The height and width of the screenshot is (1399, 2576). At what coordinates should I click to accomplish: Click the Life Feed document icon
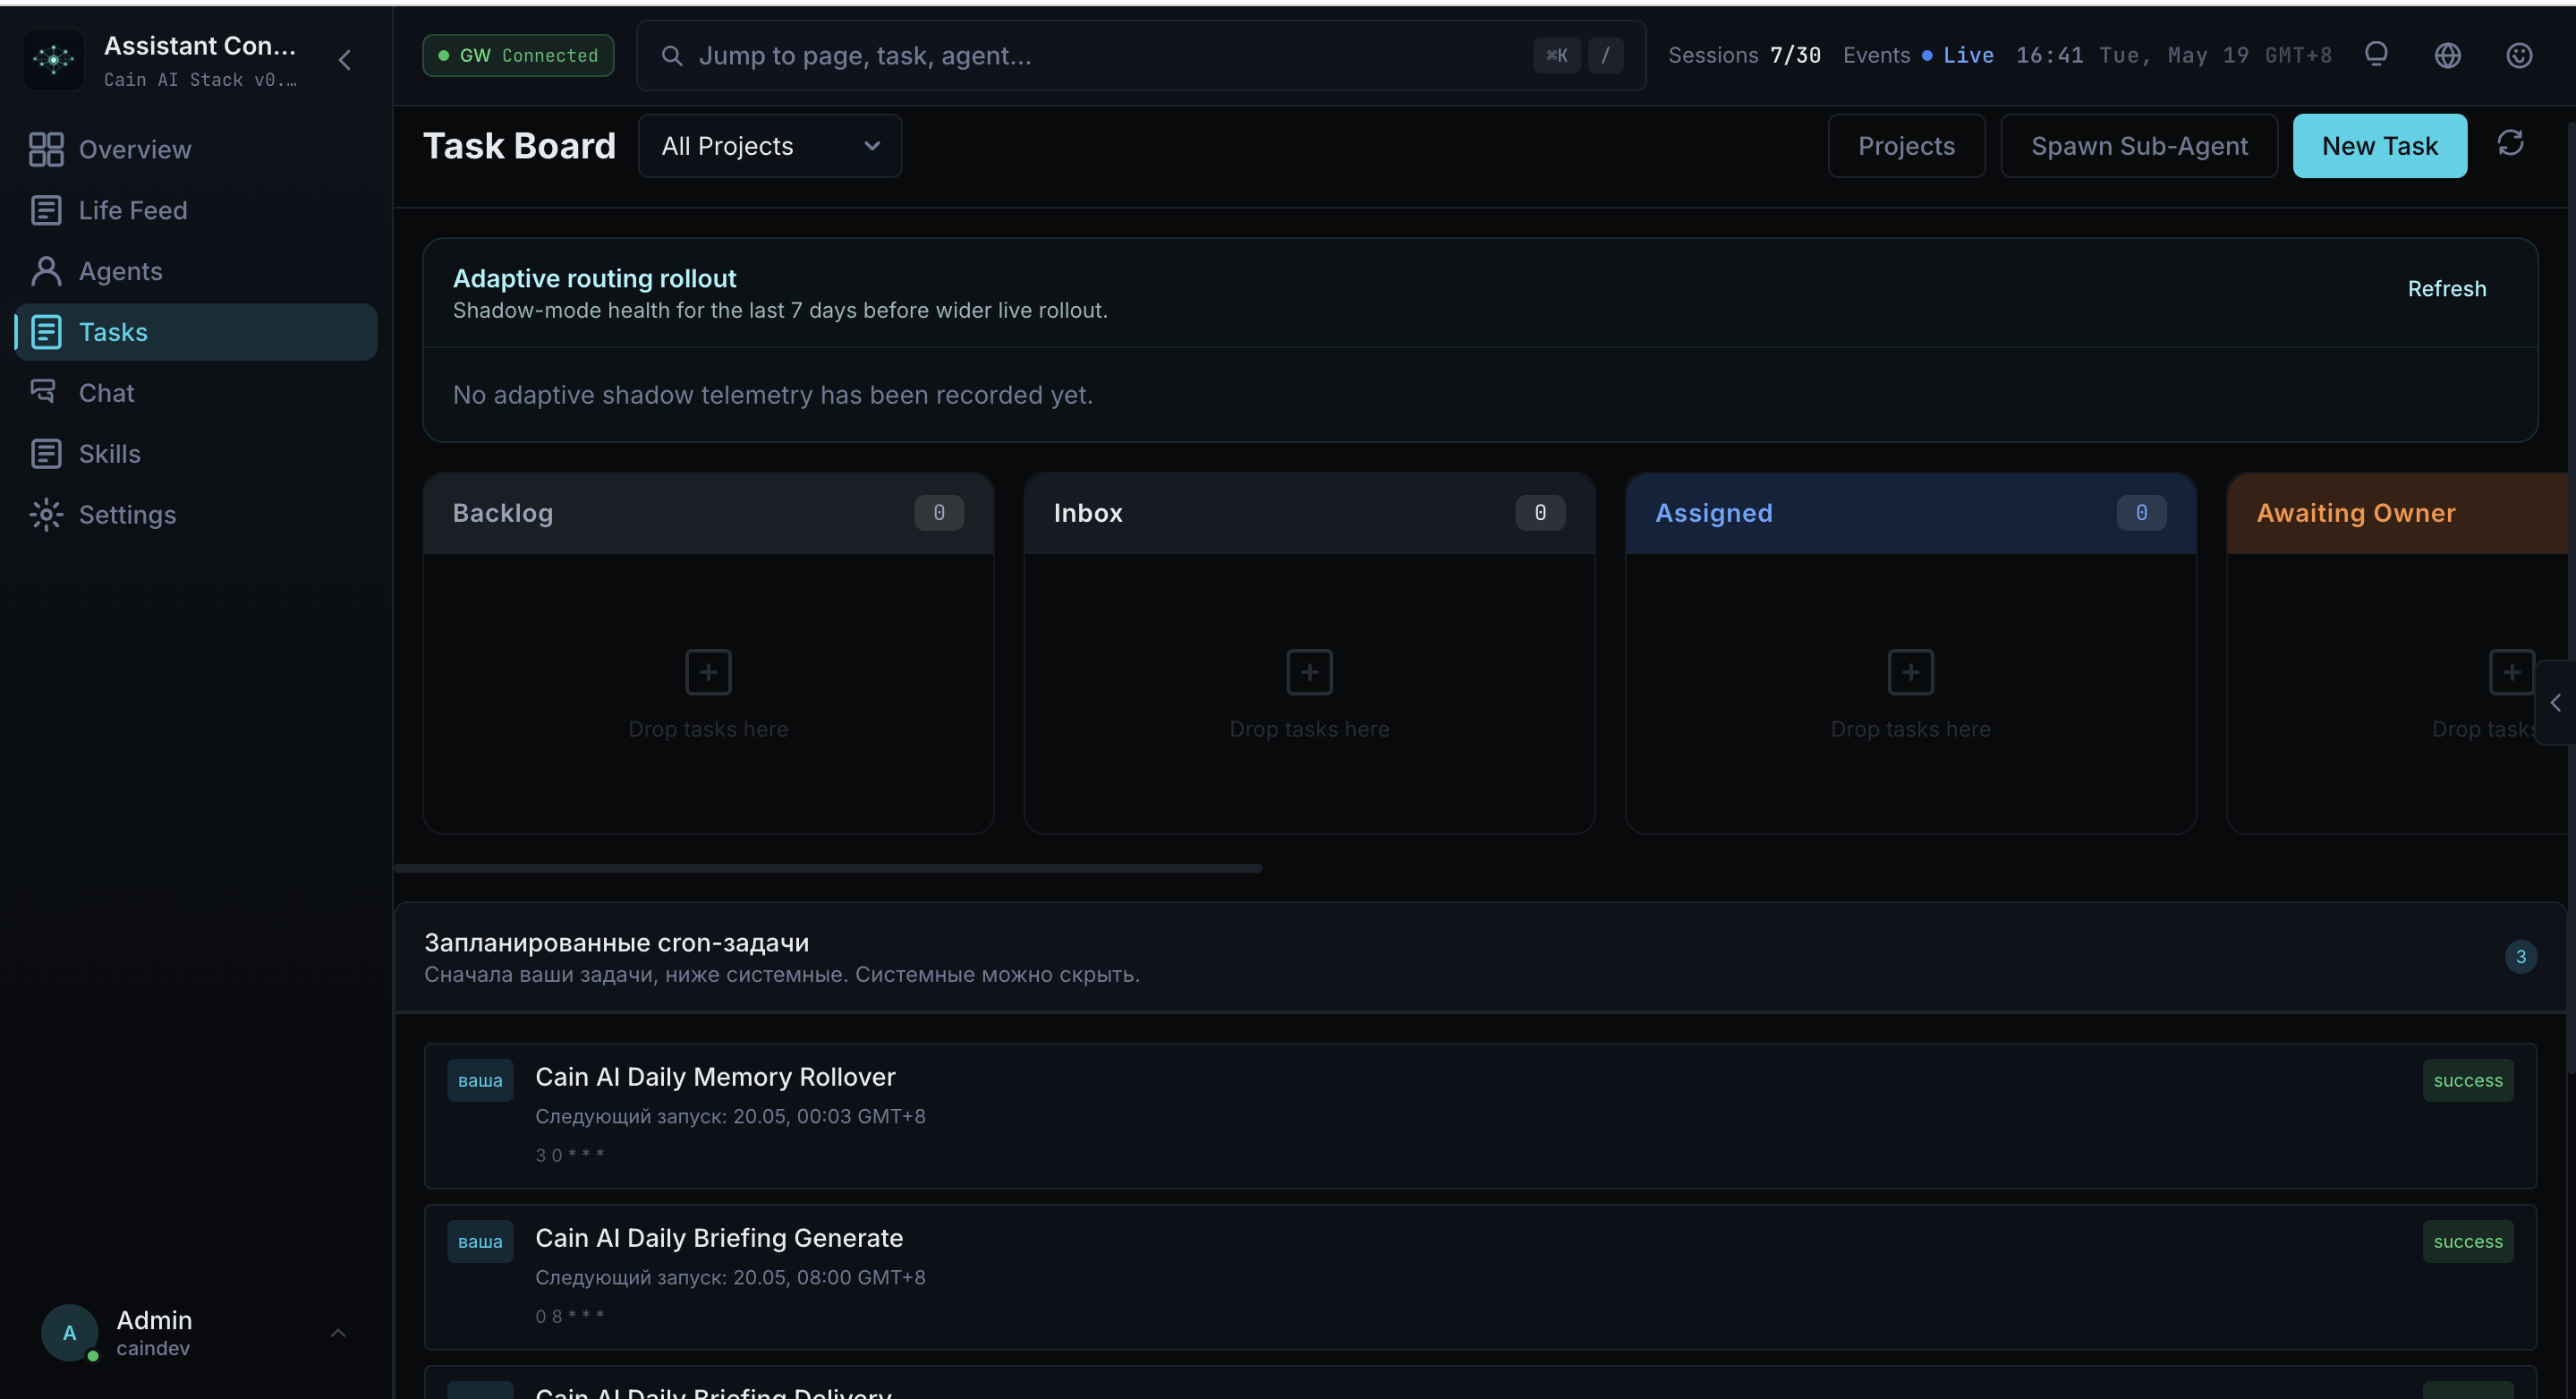[x=46, y=210]
